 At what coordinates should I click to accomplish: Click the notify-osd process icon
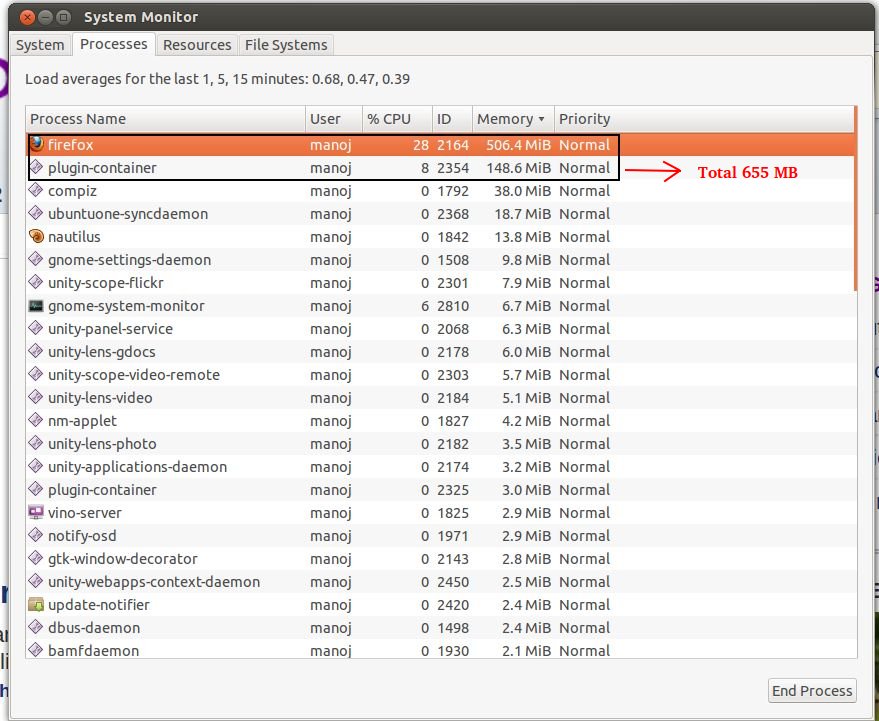click(38, 536)
